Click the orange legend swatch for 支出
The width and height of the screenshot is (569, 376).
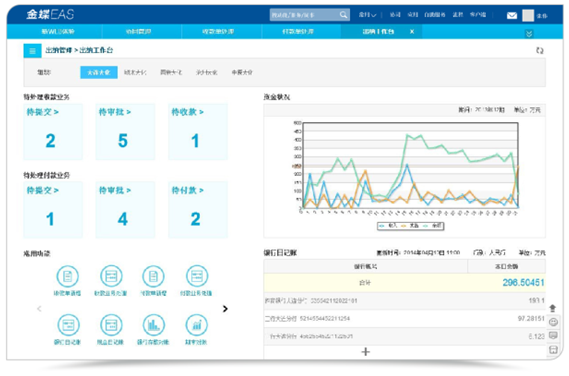(x=403, y=226)
